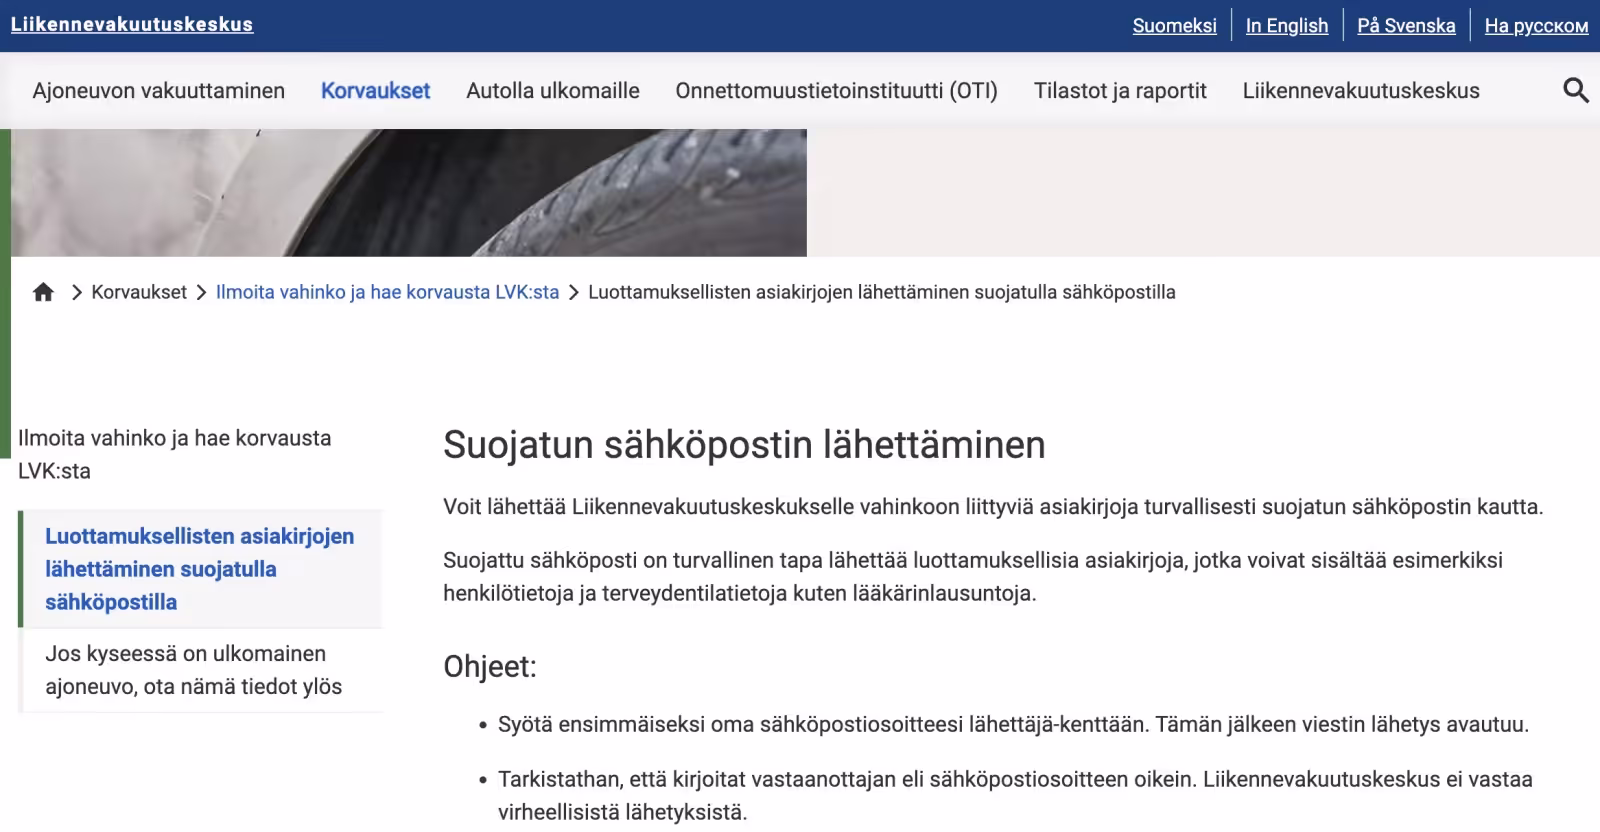The height and width of the screenshot is (832, 1600).
Task: Open sidebar item about ulkomainen ajoneuvo
Action: (x=193, y=670)
